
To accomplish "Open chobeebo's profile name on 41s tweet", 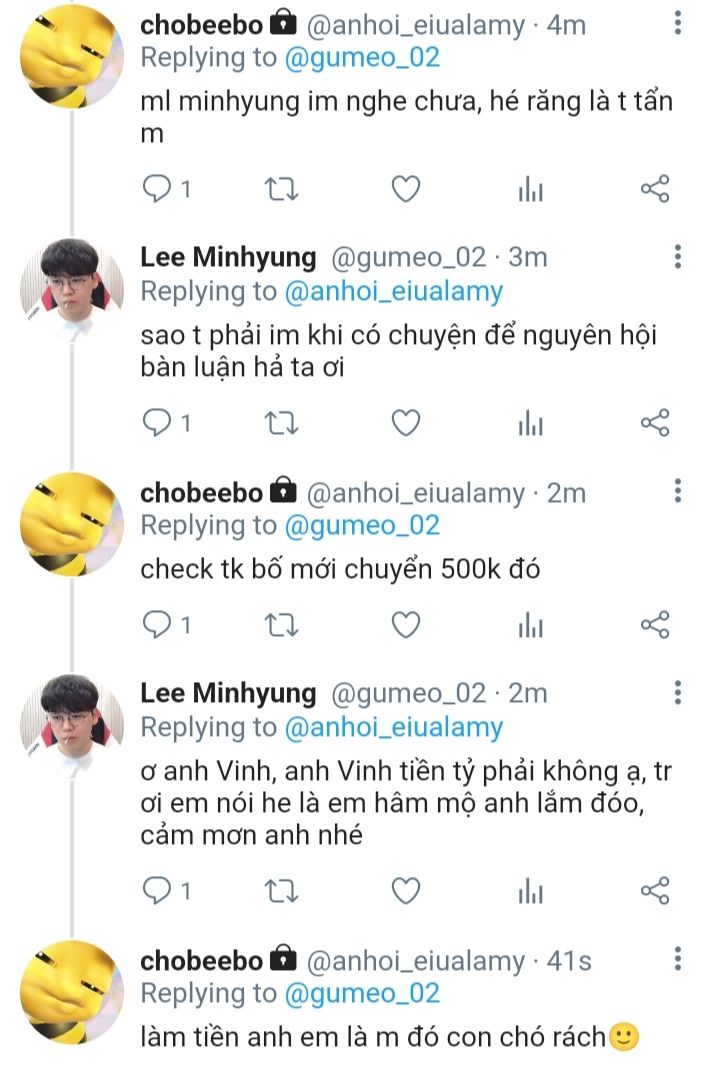I will point(202,961).
